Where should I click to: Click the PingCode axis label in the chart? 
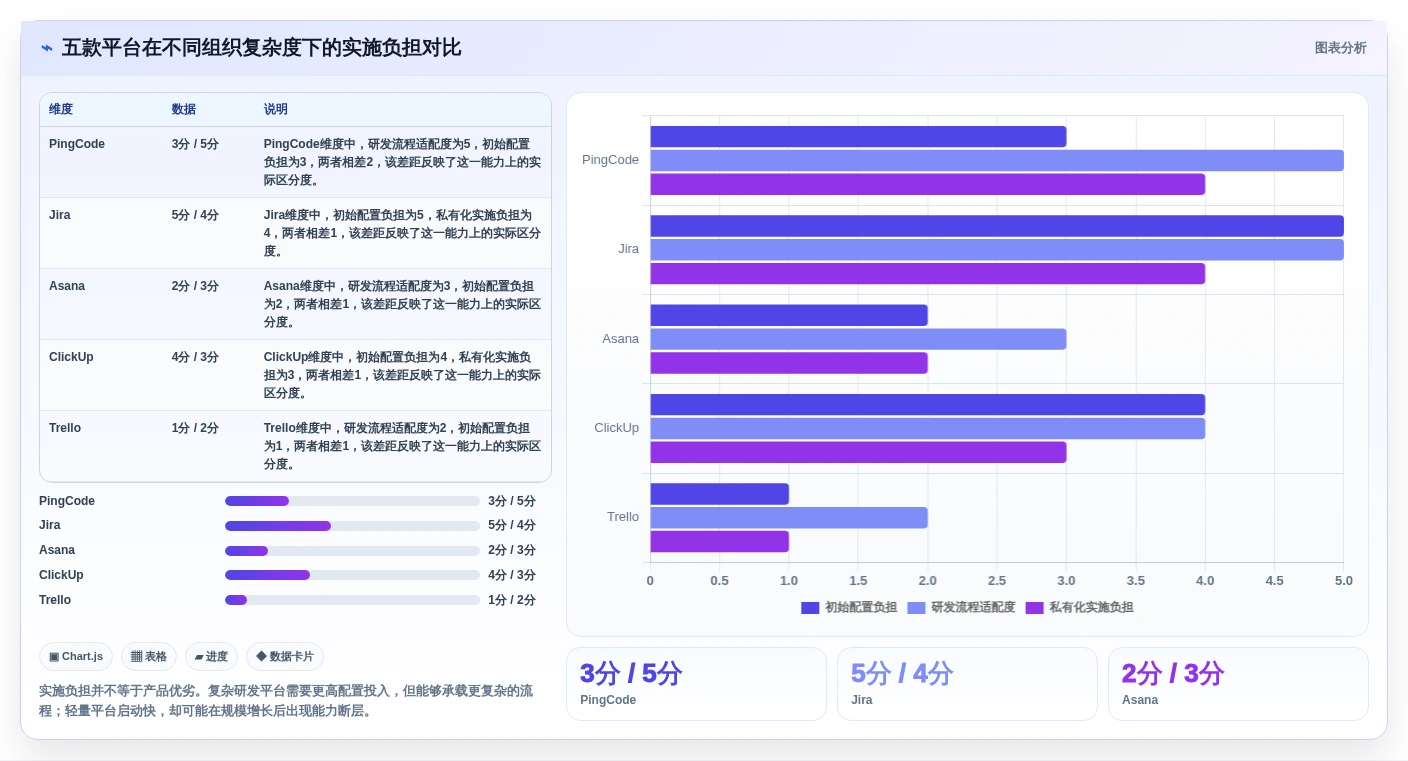(x=610, y=160)
